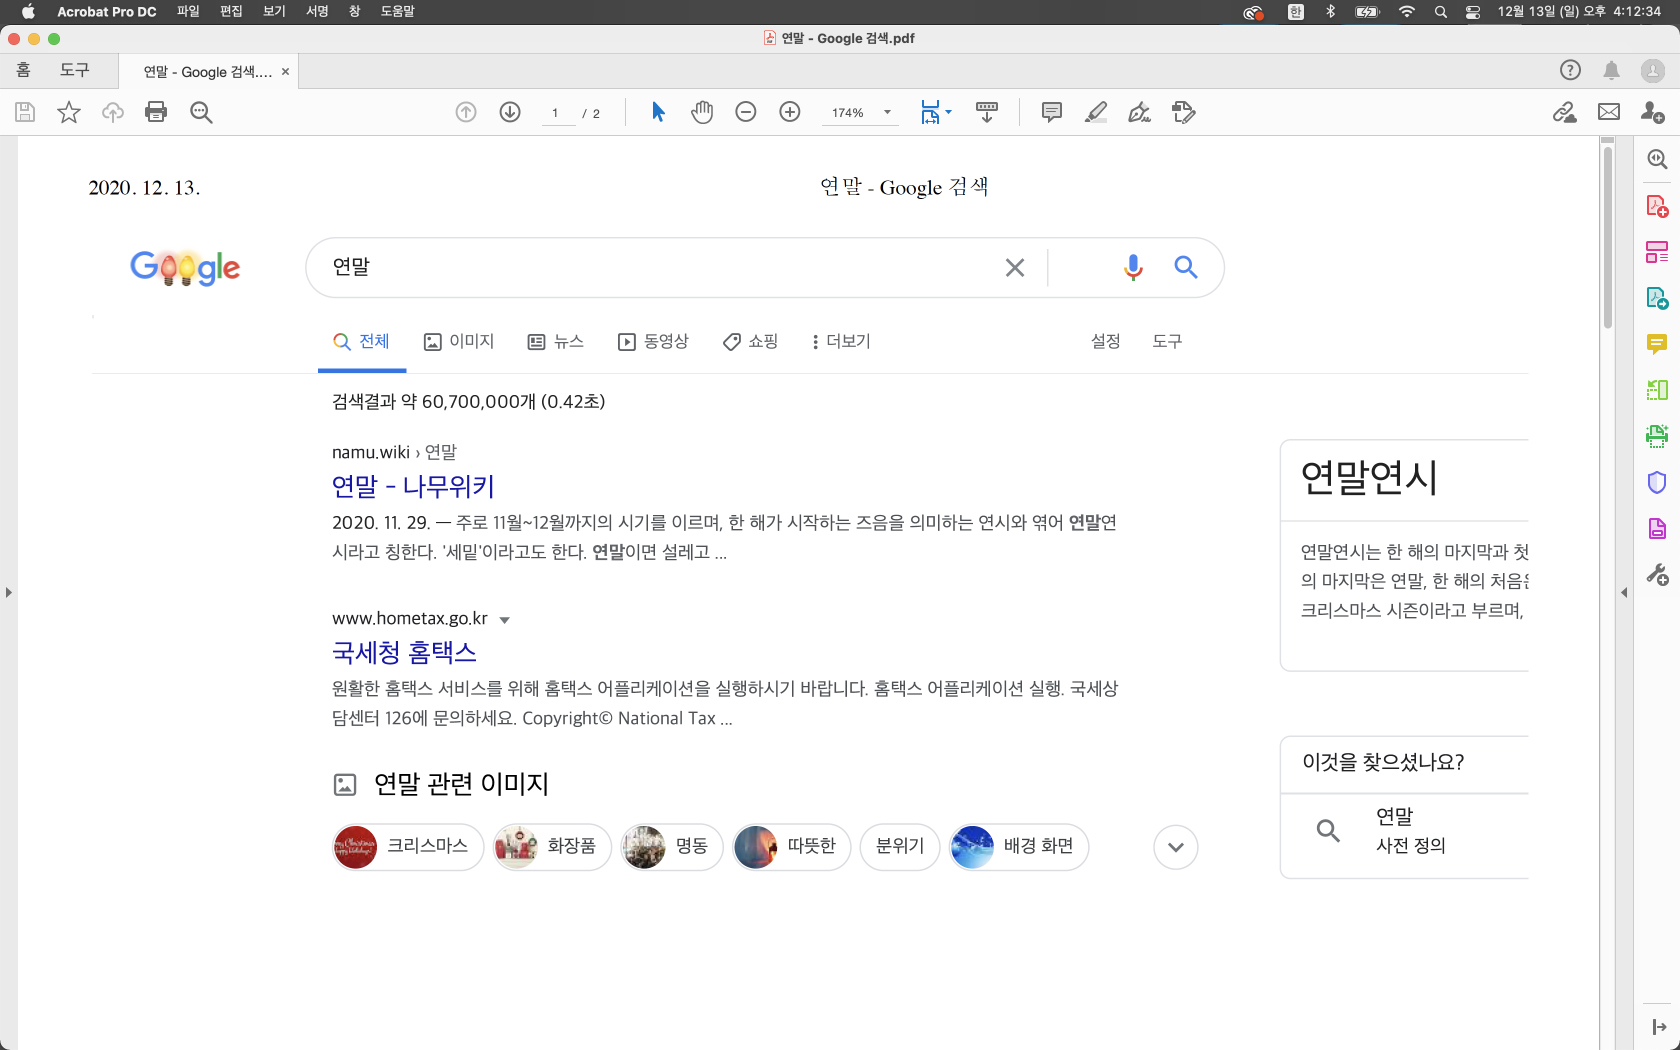Click the microphone voice search icon
1680x1050 pixels.
[x=1133, y=267]
